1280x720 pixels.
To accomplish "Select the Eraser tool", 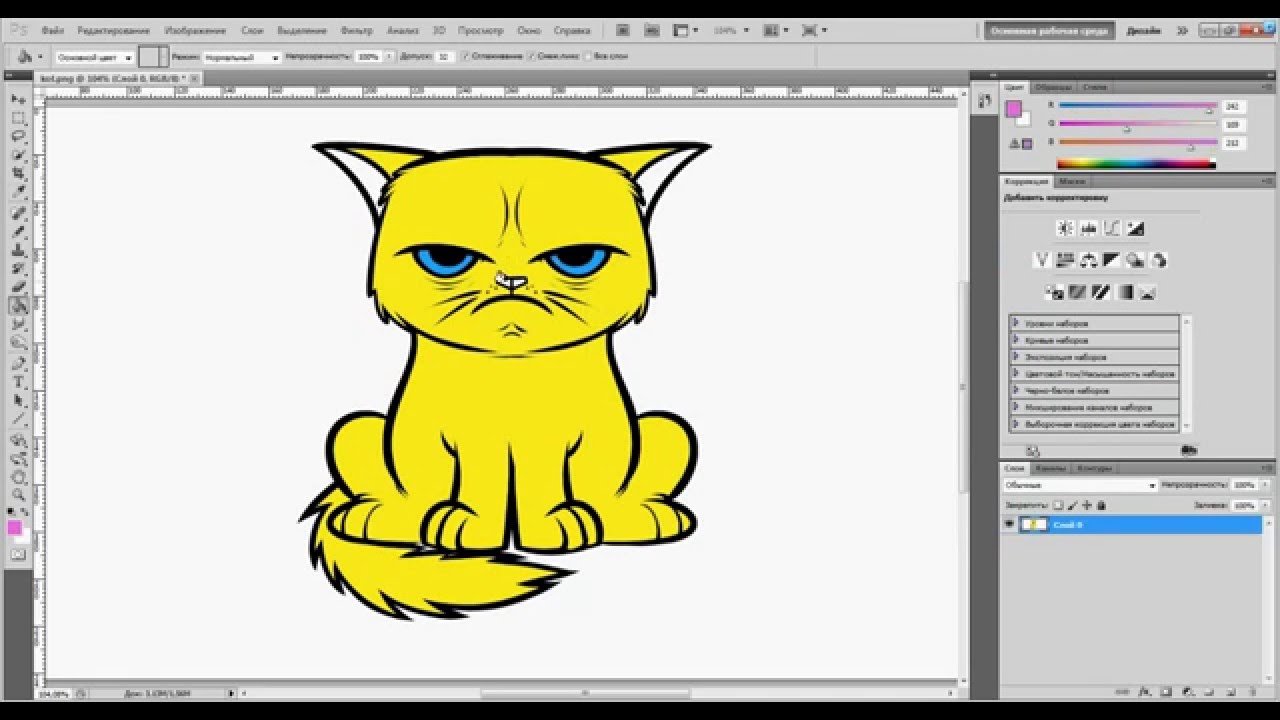I will (x=18, y=287).
